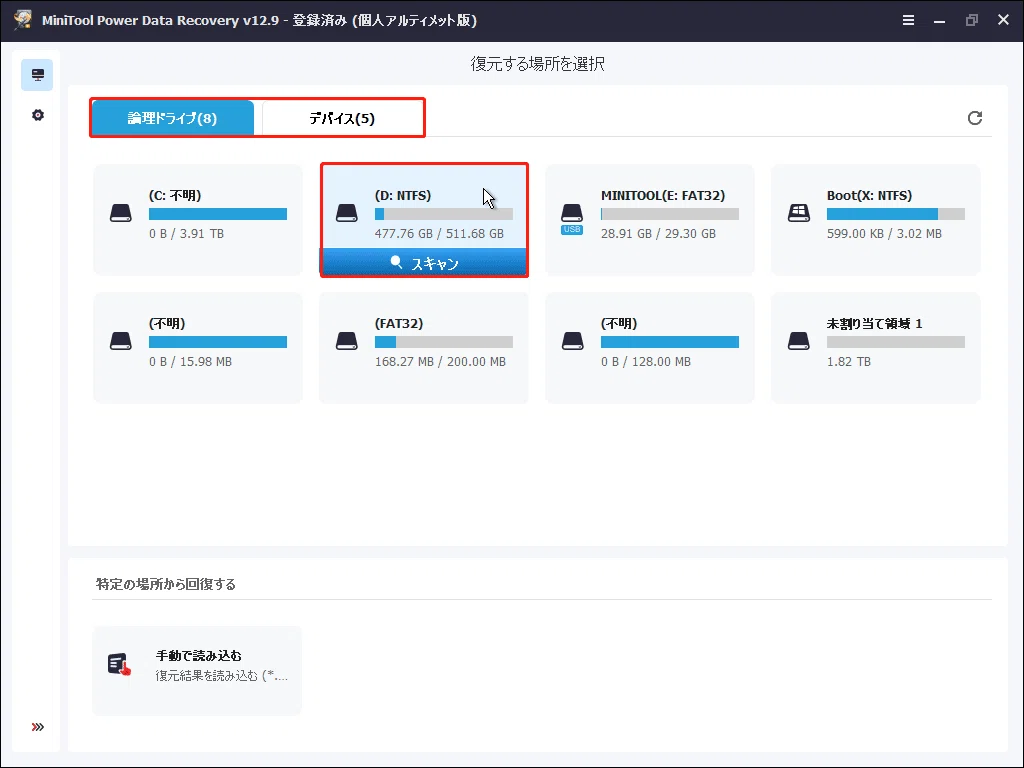Image resolution: width=1024 pixels, height=768 pixels.
Task: Click the usage bar of D: NTFS drive
Action: 443,214
